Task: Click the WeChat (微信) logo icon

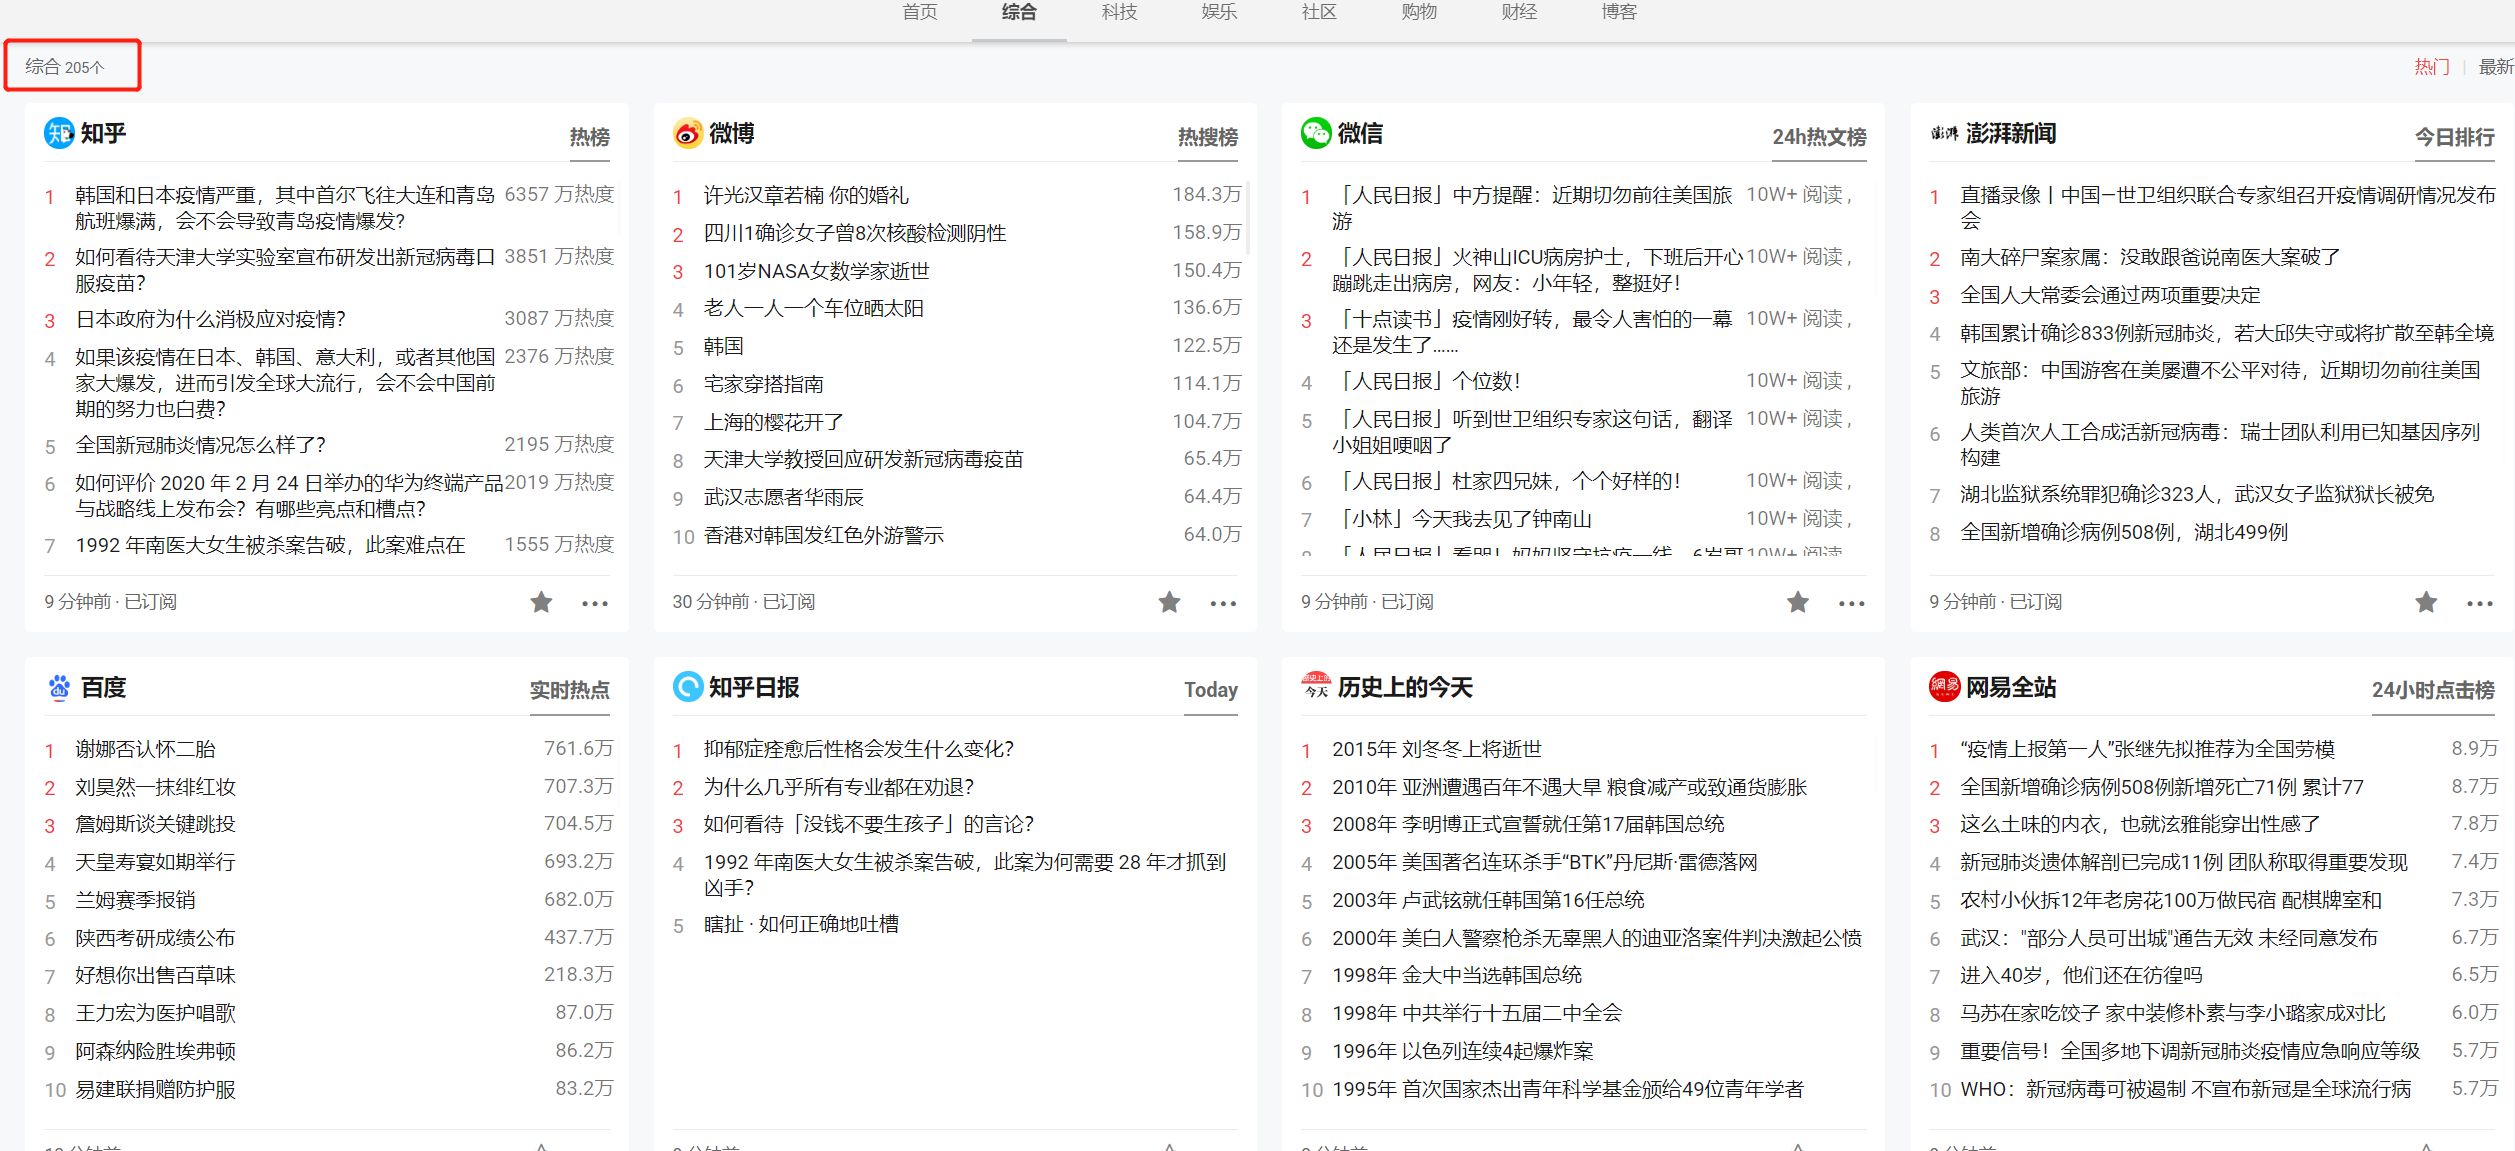Action: (1316, 133)
